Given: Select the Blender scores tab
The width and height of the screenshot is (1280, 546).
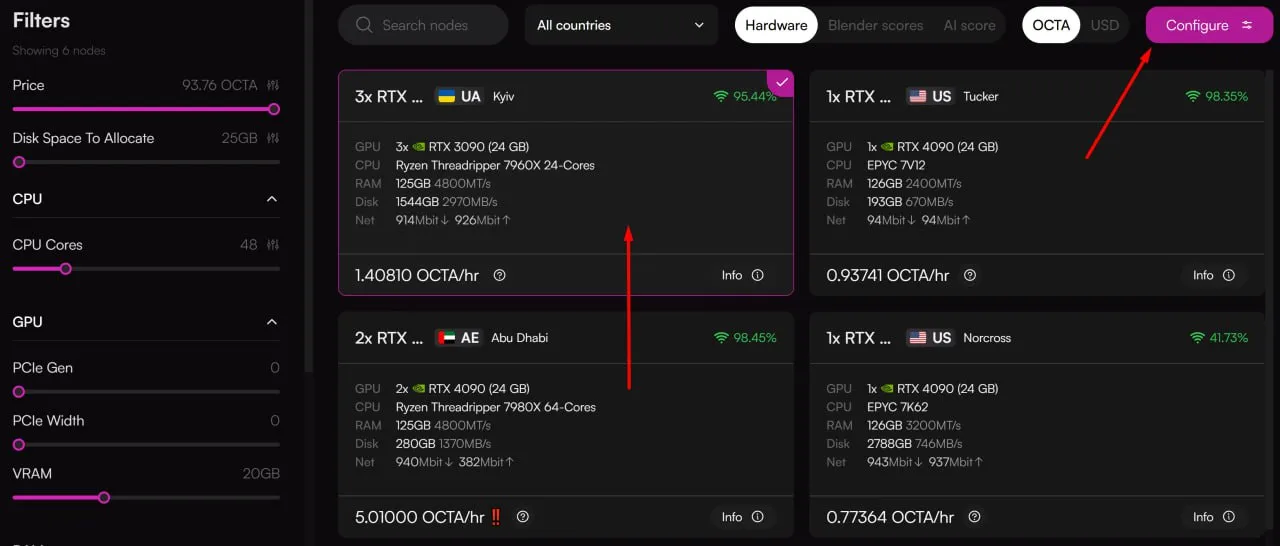Looking at the screenshot, I should point(875,25).
